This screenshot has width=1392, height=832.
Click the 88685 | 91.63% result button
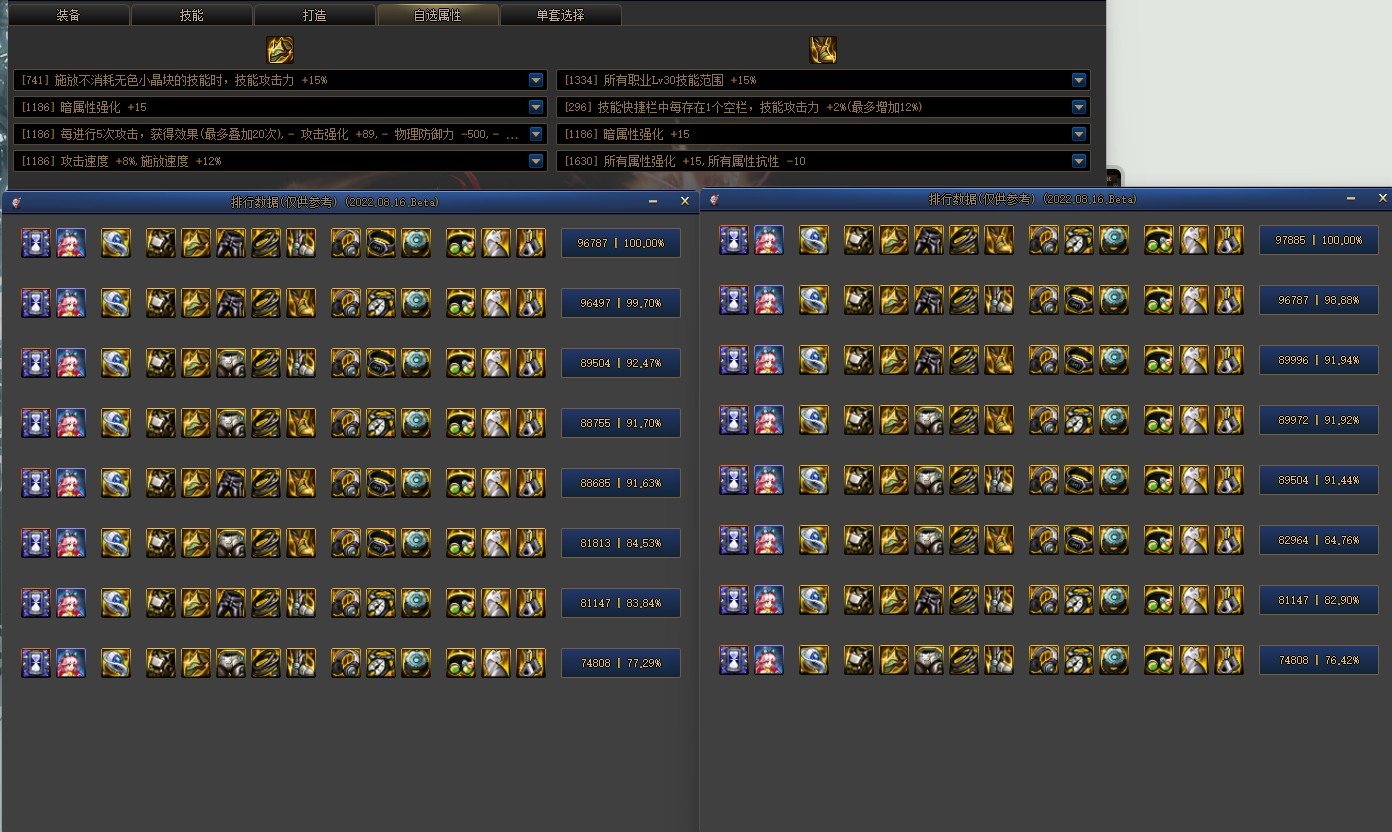point(621,483)
